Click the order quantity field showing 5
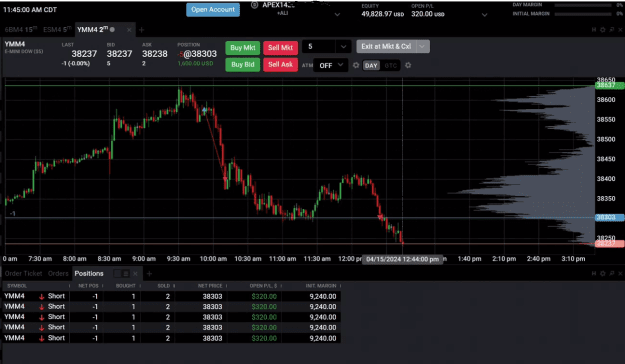Image resolution: width=625 pixels, height=364 pixels. tap(319, 47)
